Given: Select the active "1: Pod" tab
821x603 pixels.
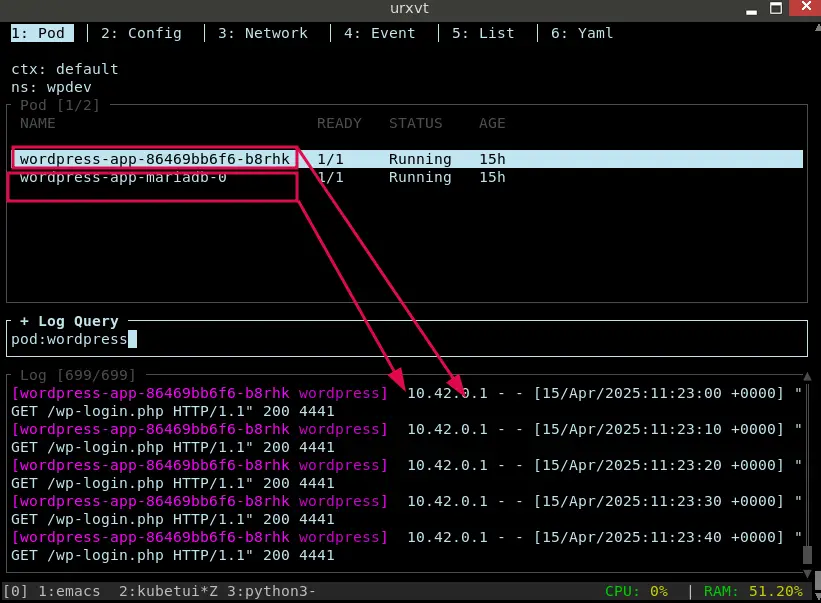Looking at the screenshot, I should point(41,33).
